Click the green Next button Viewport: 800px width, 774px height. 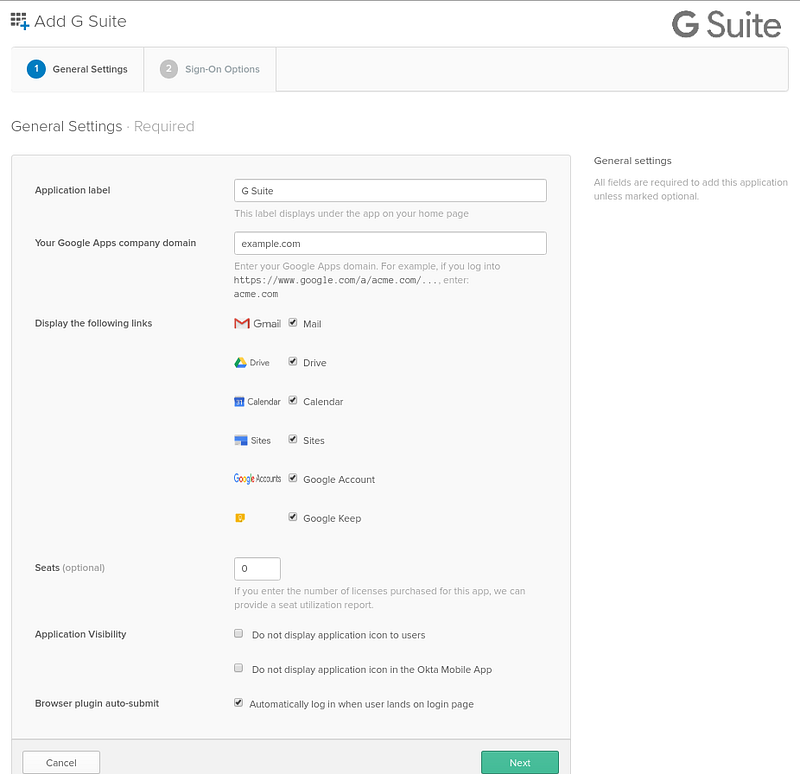pyautogui.click(x=519, y=762)
